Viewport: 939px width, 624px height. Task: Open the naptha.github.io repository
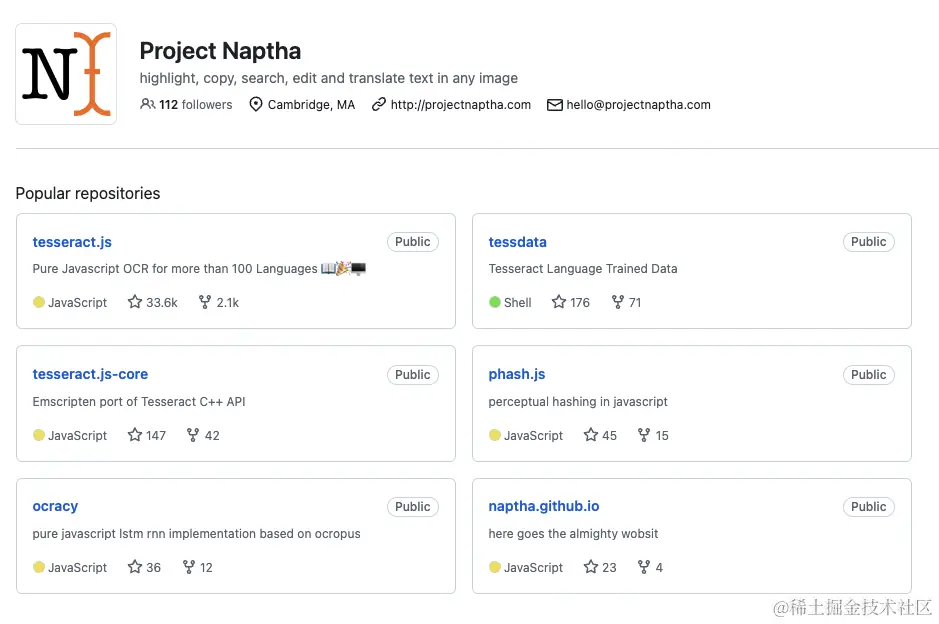(544, 506)
